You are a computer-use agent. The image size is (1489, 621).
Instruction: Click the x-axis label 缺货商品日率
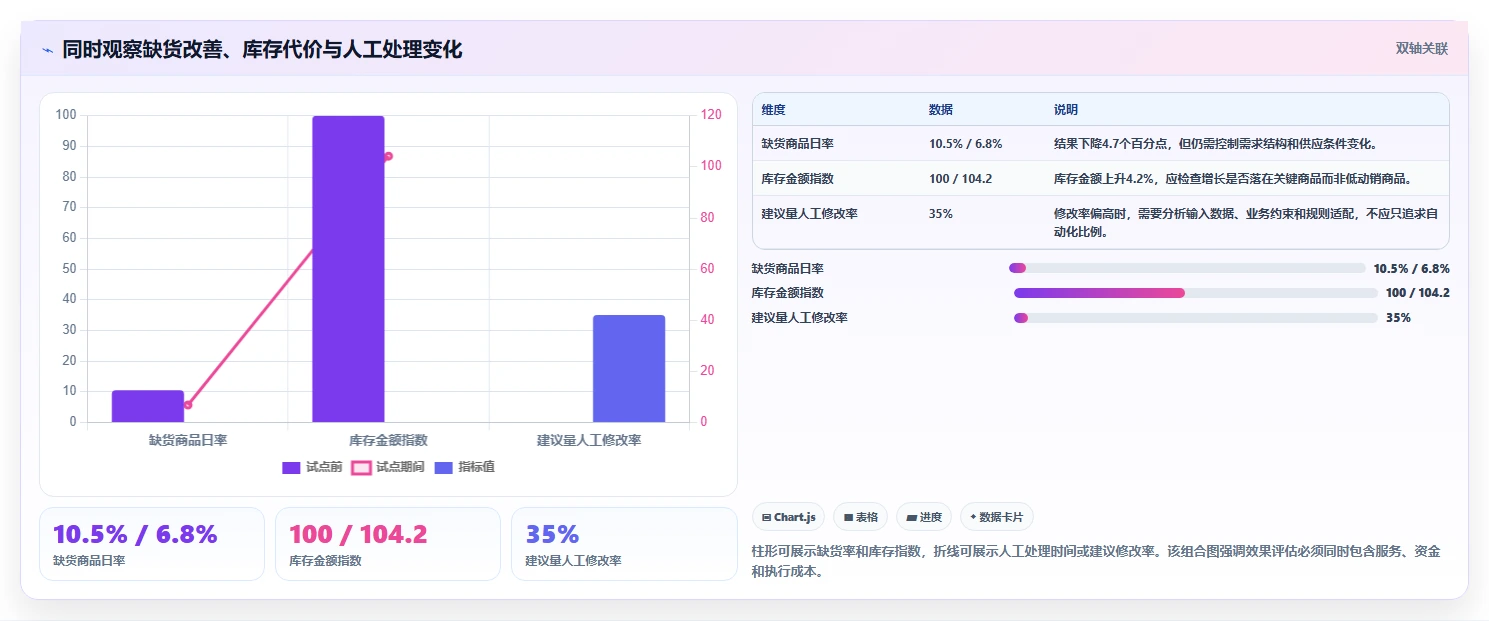click(x=188, y=440)
